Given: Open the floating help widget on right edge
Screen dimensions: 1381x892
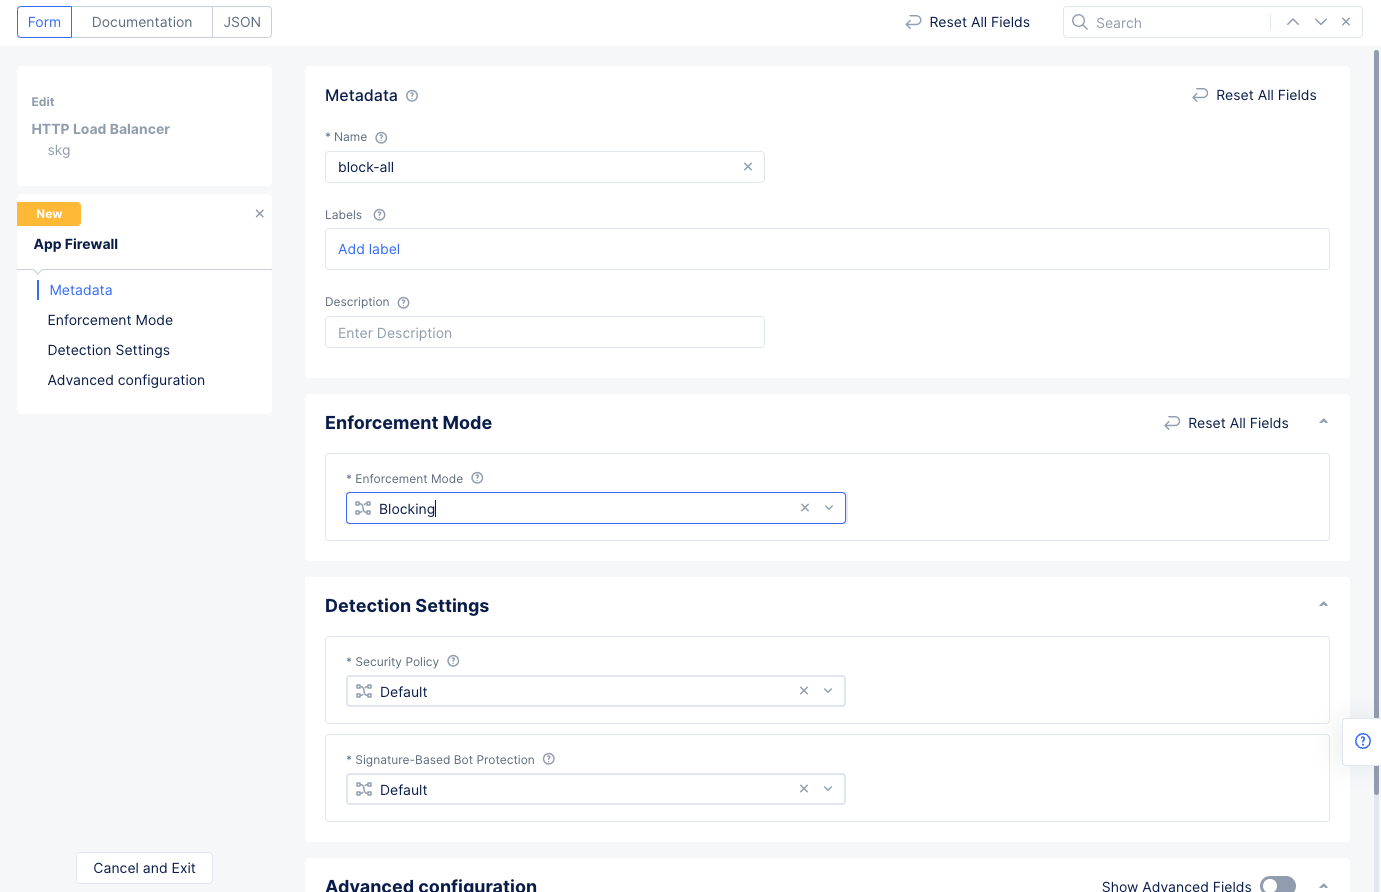Looking at the screenshot, I should tap(1362, 741).
